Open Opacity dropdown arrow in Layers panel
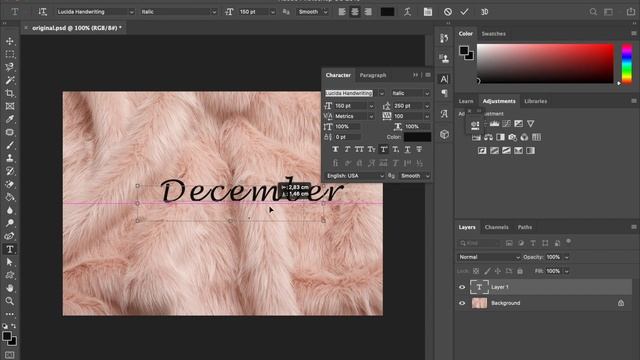The height and width of the screenshot is (360, 640). [567, 257]
